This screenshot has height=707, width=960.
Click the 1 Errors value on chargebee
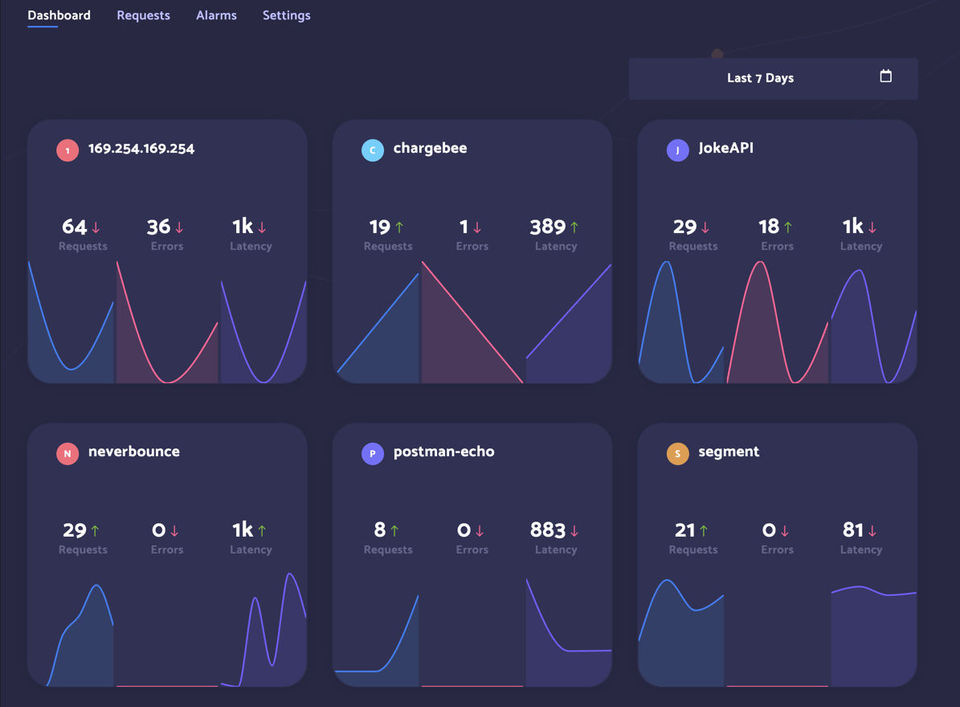[x=464, y=226]
